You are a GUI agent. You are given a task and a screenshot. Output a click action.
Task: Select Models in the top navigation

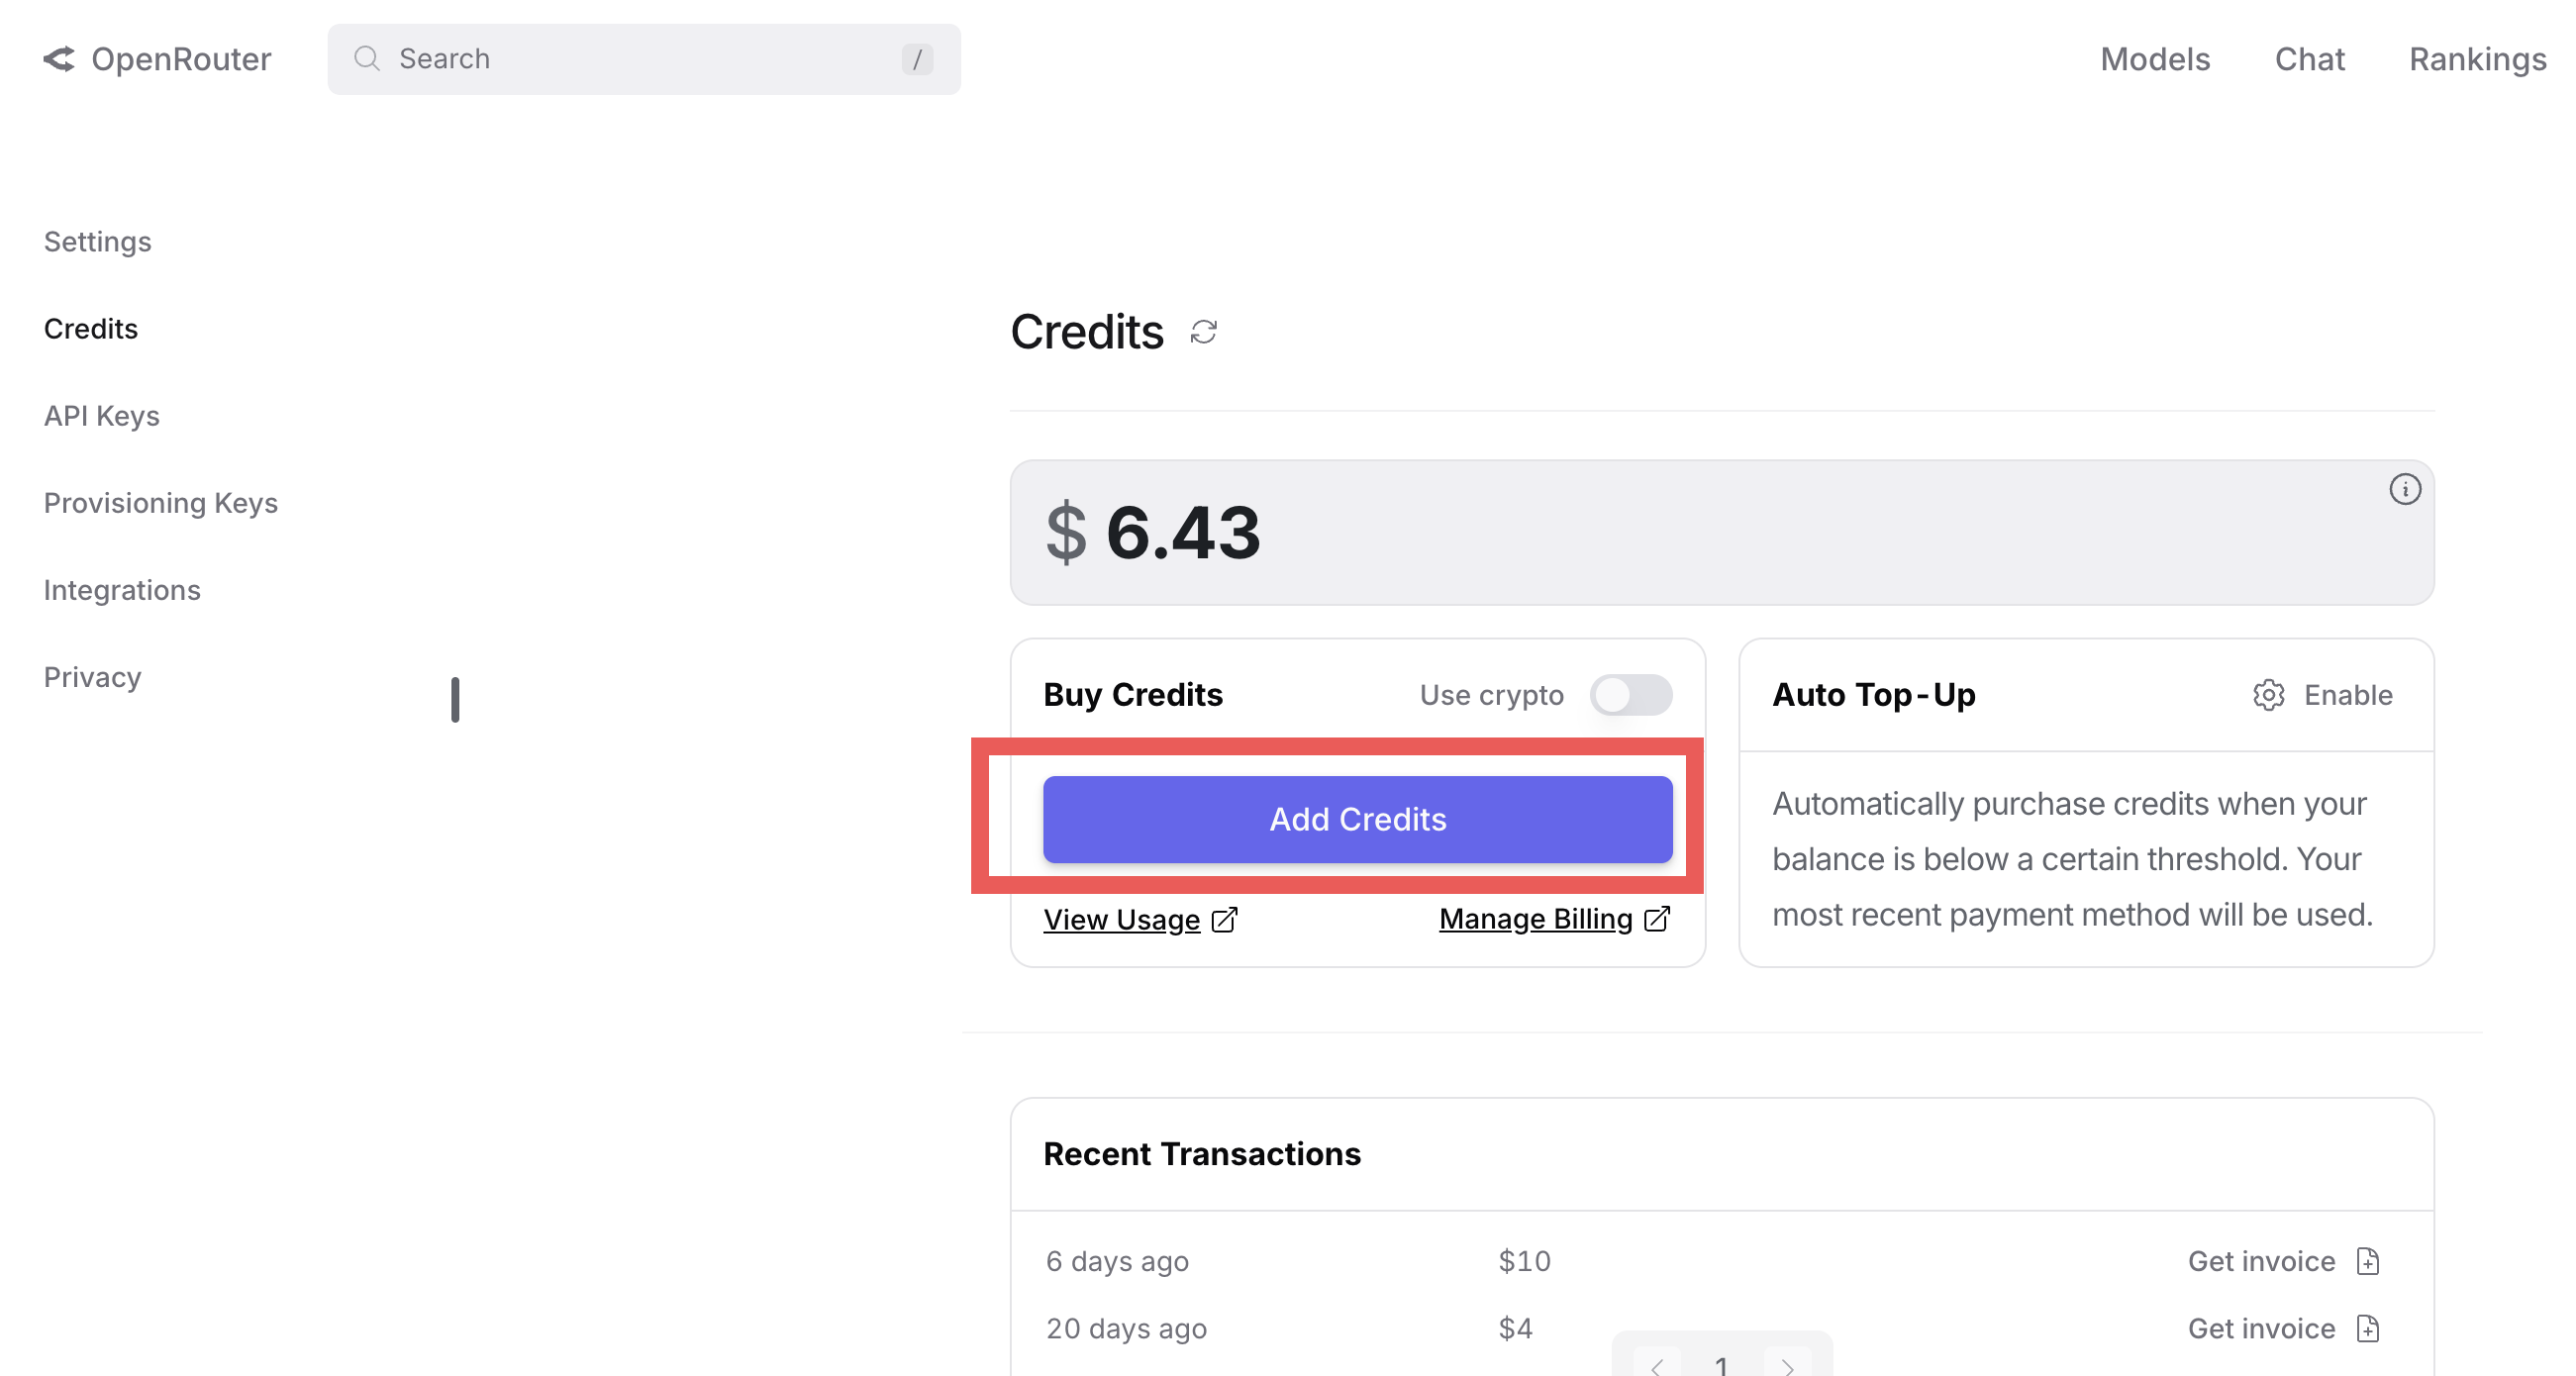point(2155,59)
